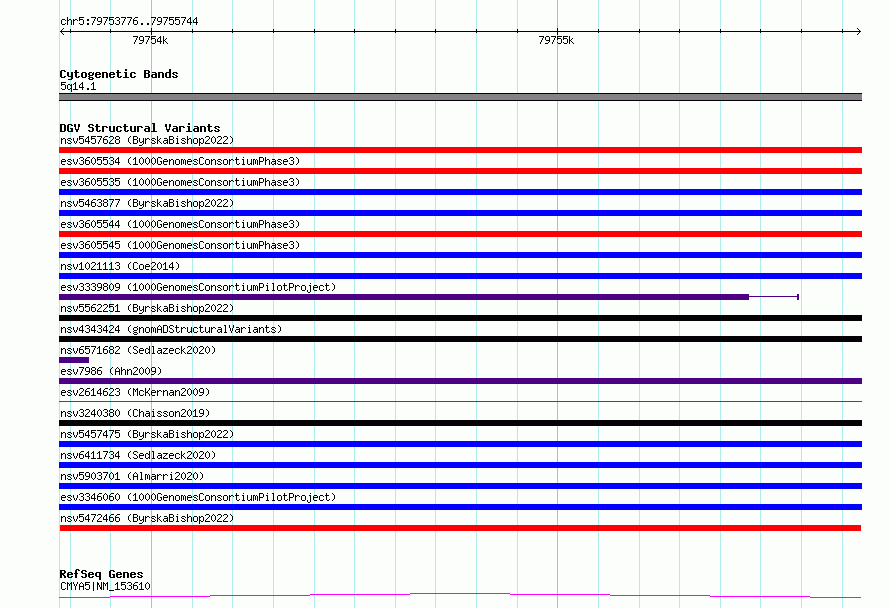Click the nsv5457628 (ByrskaBishop2022) label
Image resolution: width=890 pixels, height=608 pixels.
(x=147, y=140)
